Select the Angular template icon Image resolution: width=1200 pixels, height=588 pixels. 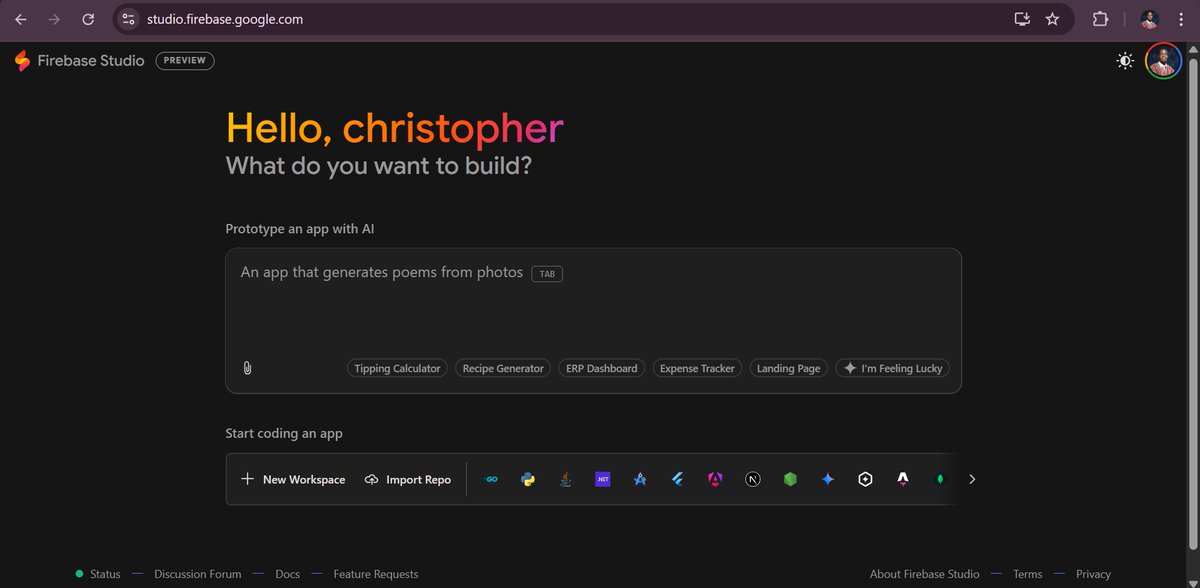point(715,479)
